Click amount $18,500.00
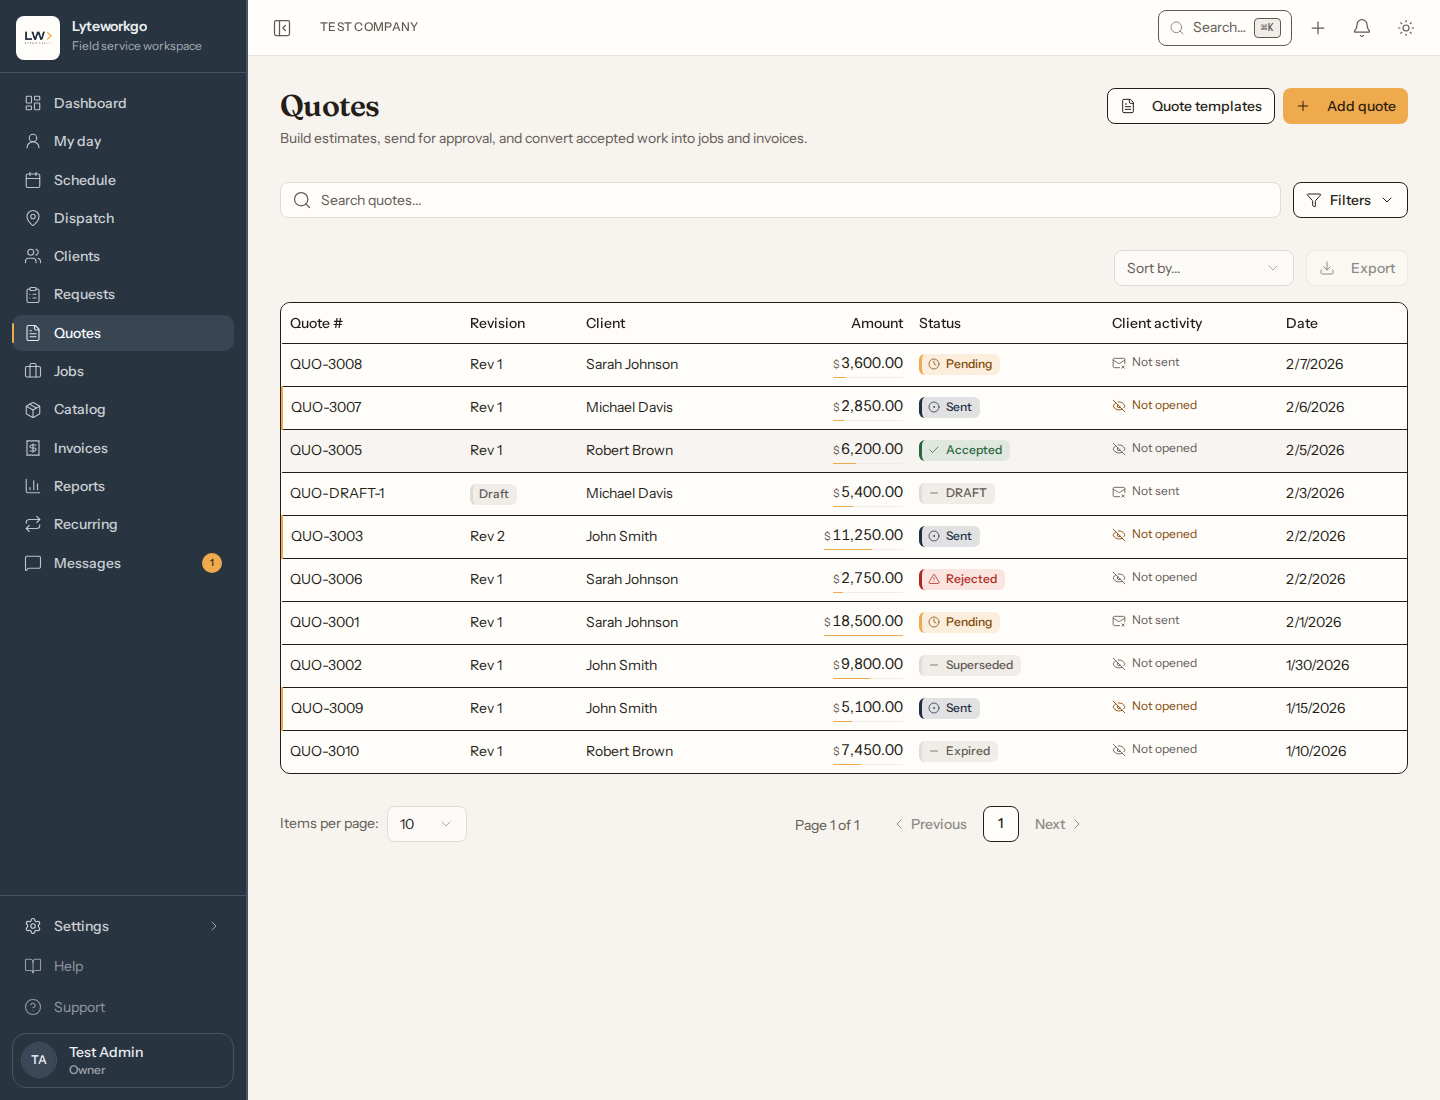This screenshot has height=1100, width=1440. (863, 621)
